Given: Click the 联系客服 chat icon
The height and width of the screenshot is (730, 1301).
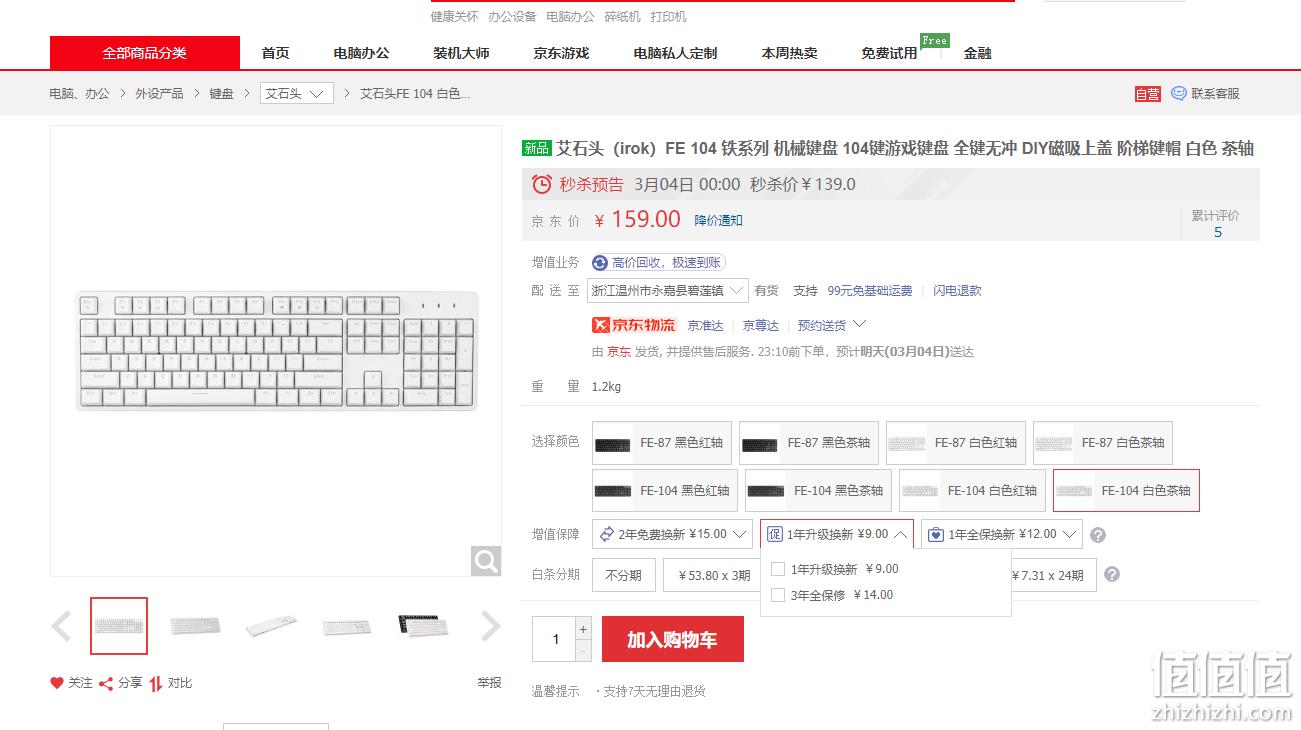Looking at the screenshot, I should click(x=1179, y=93).
